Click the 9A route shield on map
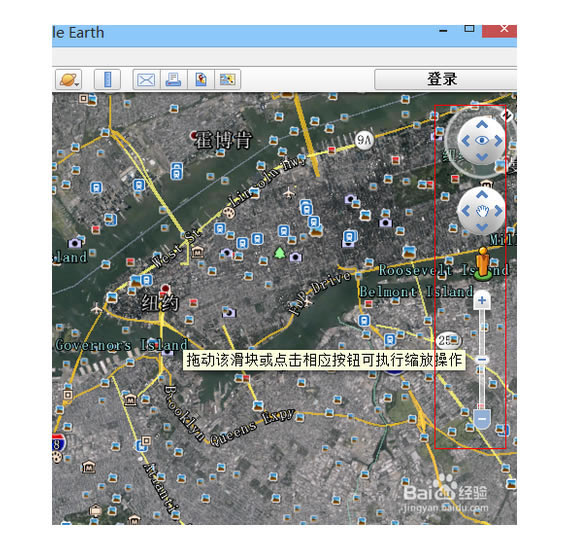Image resolution: width=568 pixels, height=550 pixels. (364, 140)
